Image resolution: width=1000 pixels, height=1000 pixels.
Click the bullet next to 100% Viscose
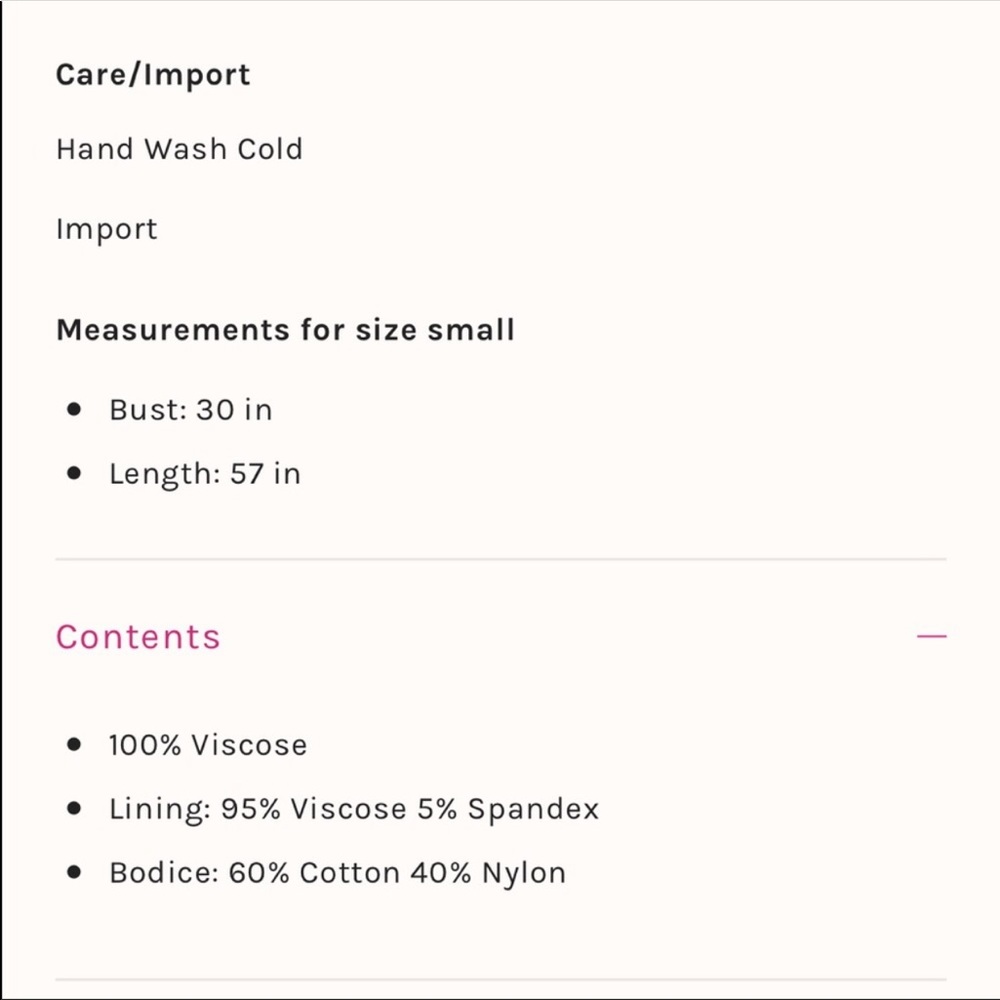(x=74, y=745)
